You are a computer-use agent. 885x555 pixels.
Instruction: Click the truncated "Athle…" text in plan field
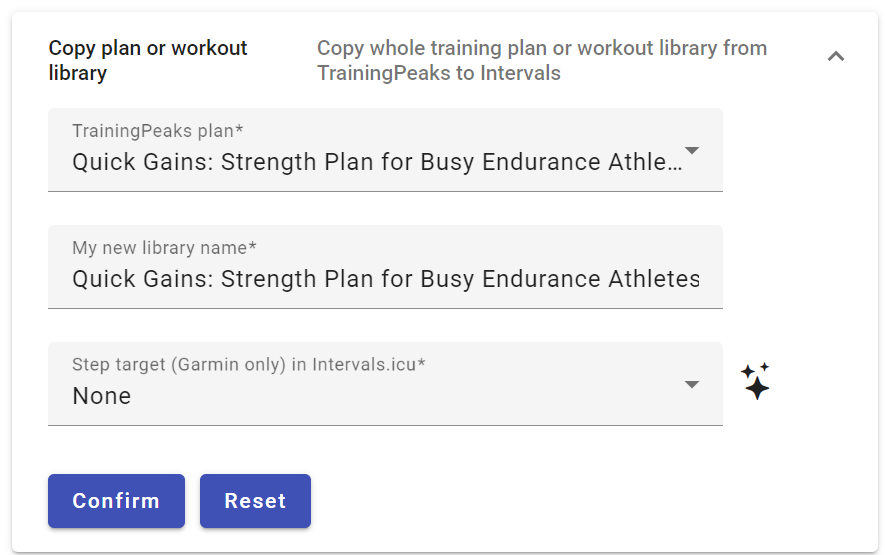point(643,162)
